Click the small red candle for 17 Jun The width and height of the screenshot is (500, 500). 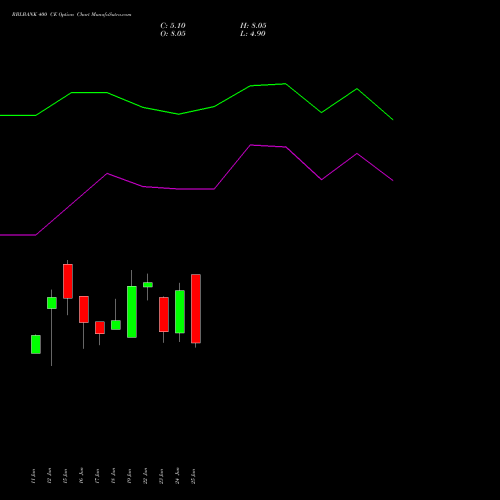[100, 328]
